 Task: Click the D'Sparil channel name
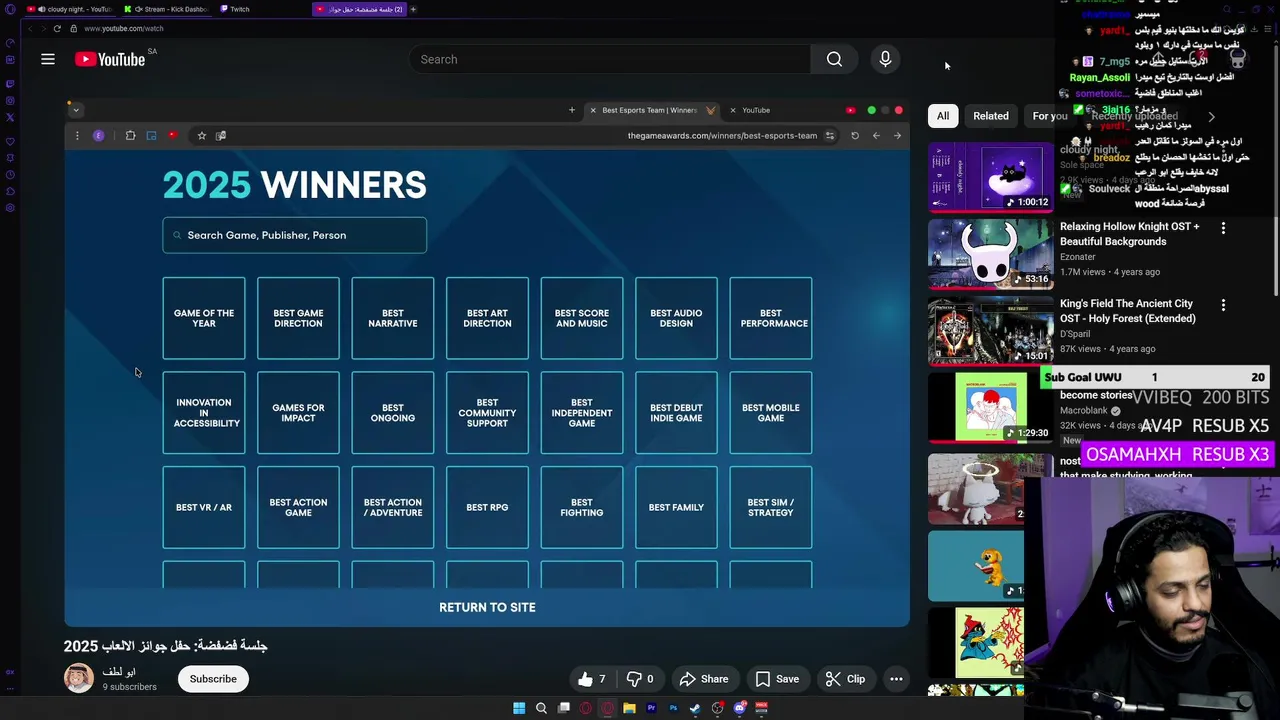[x=1075, y=334]
